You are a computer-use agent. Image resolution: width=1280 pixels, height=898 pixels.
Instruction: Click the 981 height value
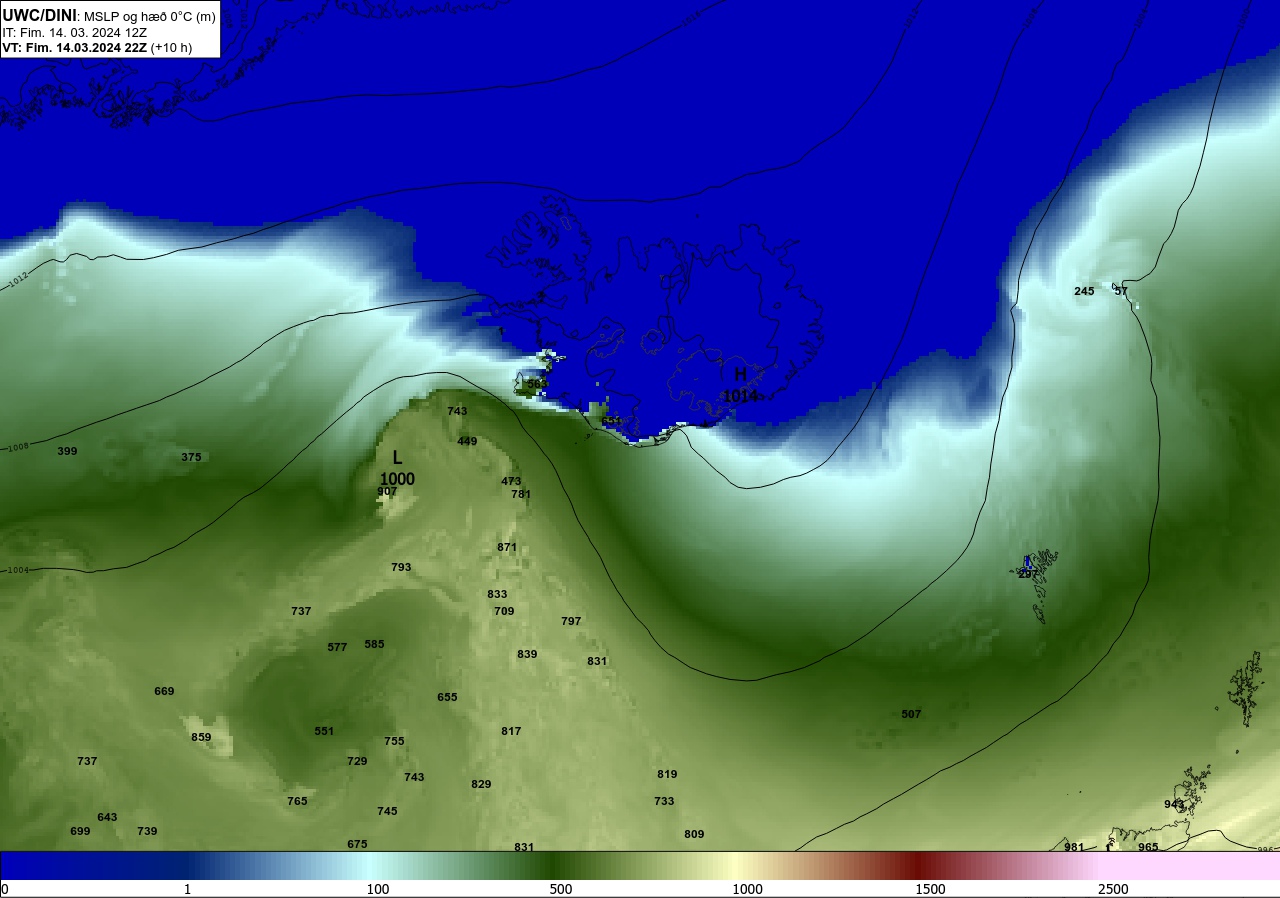pyautogui.click(x=1074, y=847)
